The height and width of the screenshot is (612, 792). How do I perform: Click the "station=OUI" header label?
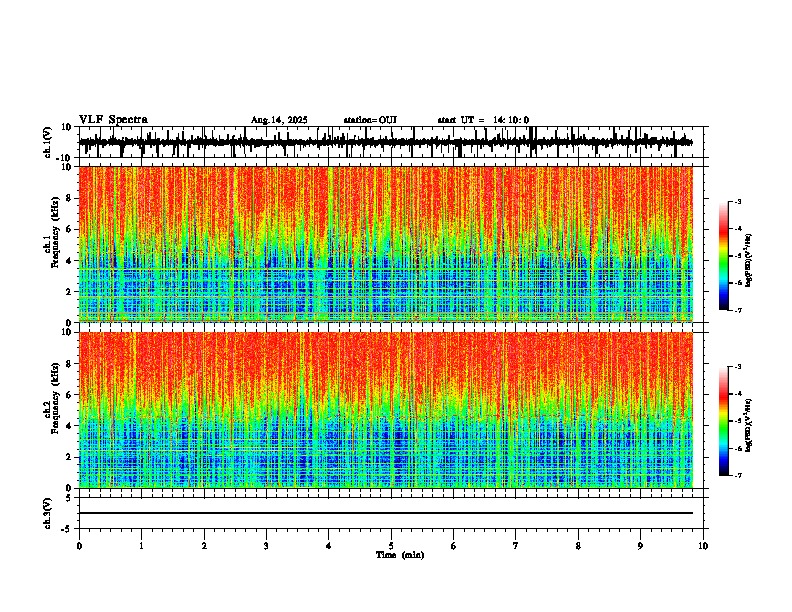[x=370, y=120]
